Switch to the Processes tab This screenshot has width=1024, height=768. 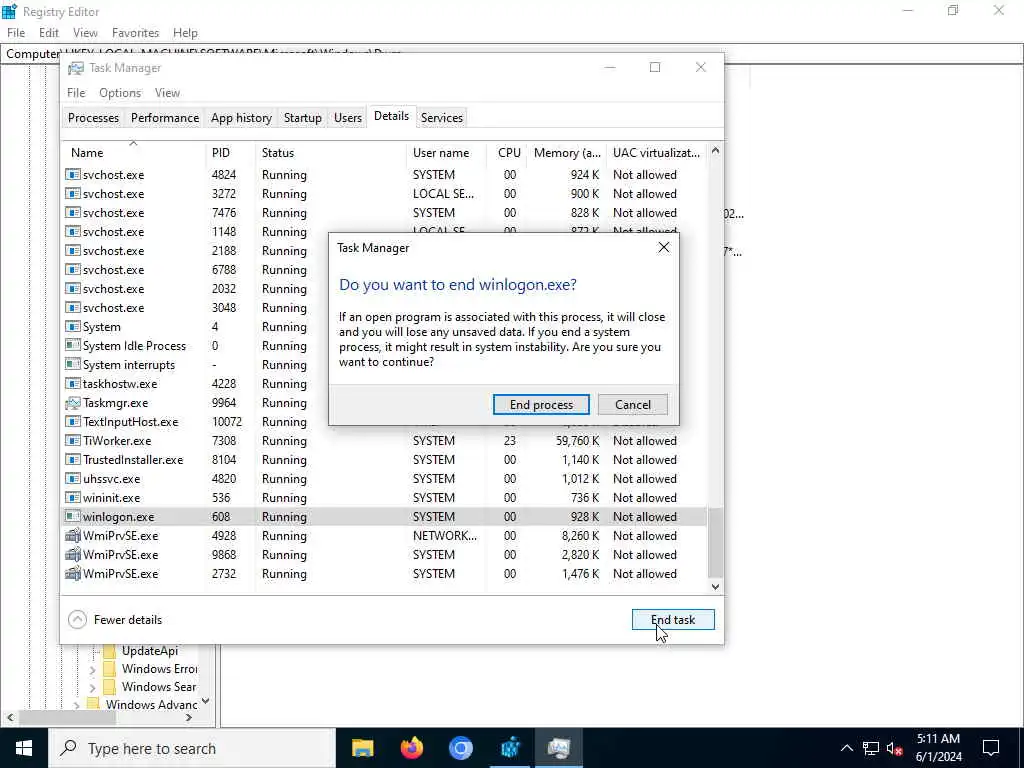(x=93, y=118)
